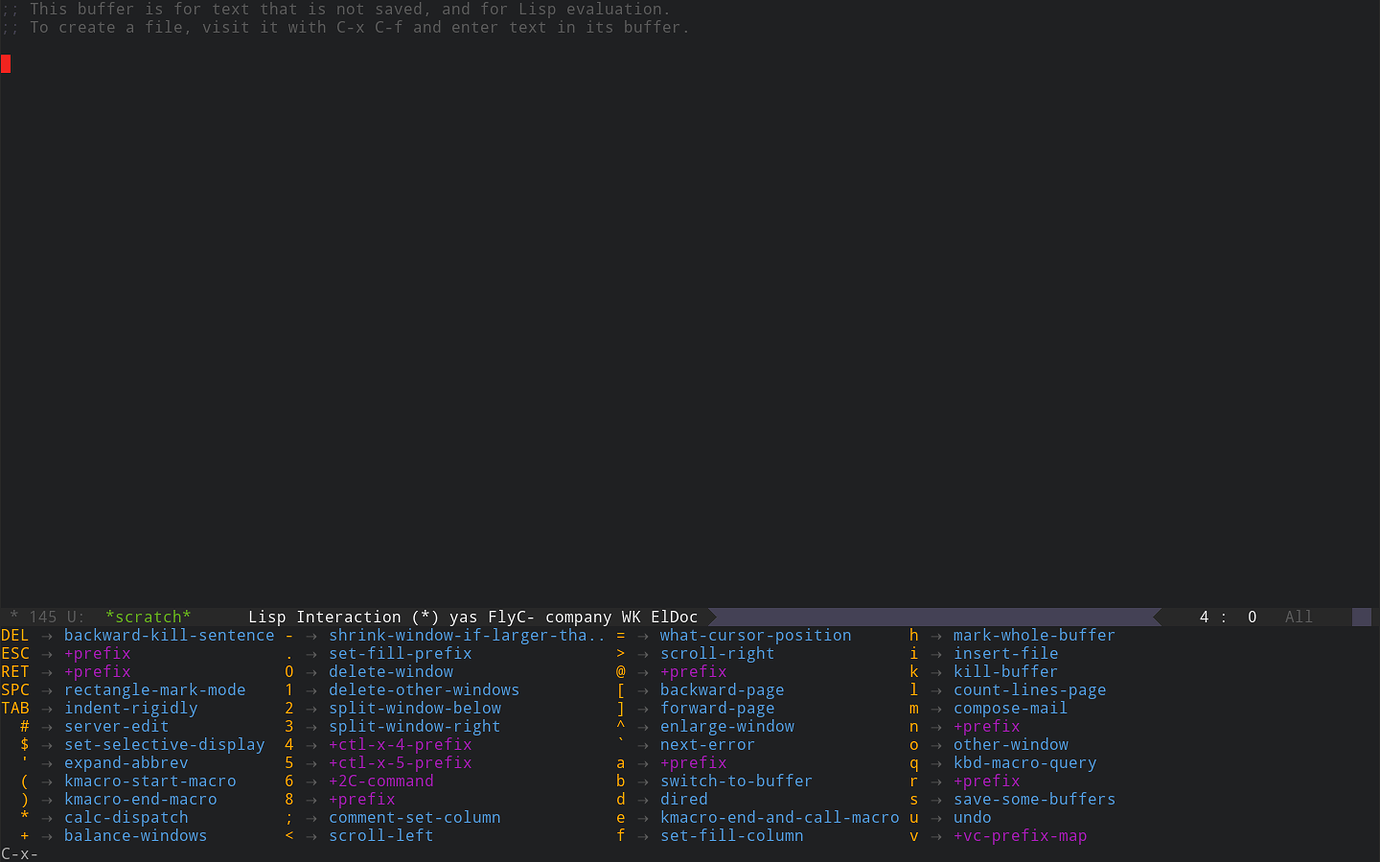This screenshot has height=862, width=1380.
Task: Select the kill-buffer command entry
Action: (1005, 672)
